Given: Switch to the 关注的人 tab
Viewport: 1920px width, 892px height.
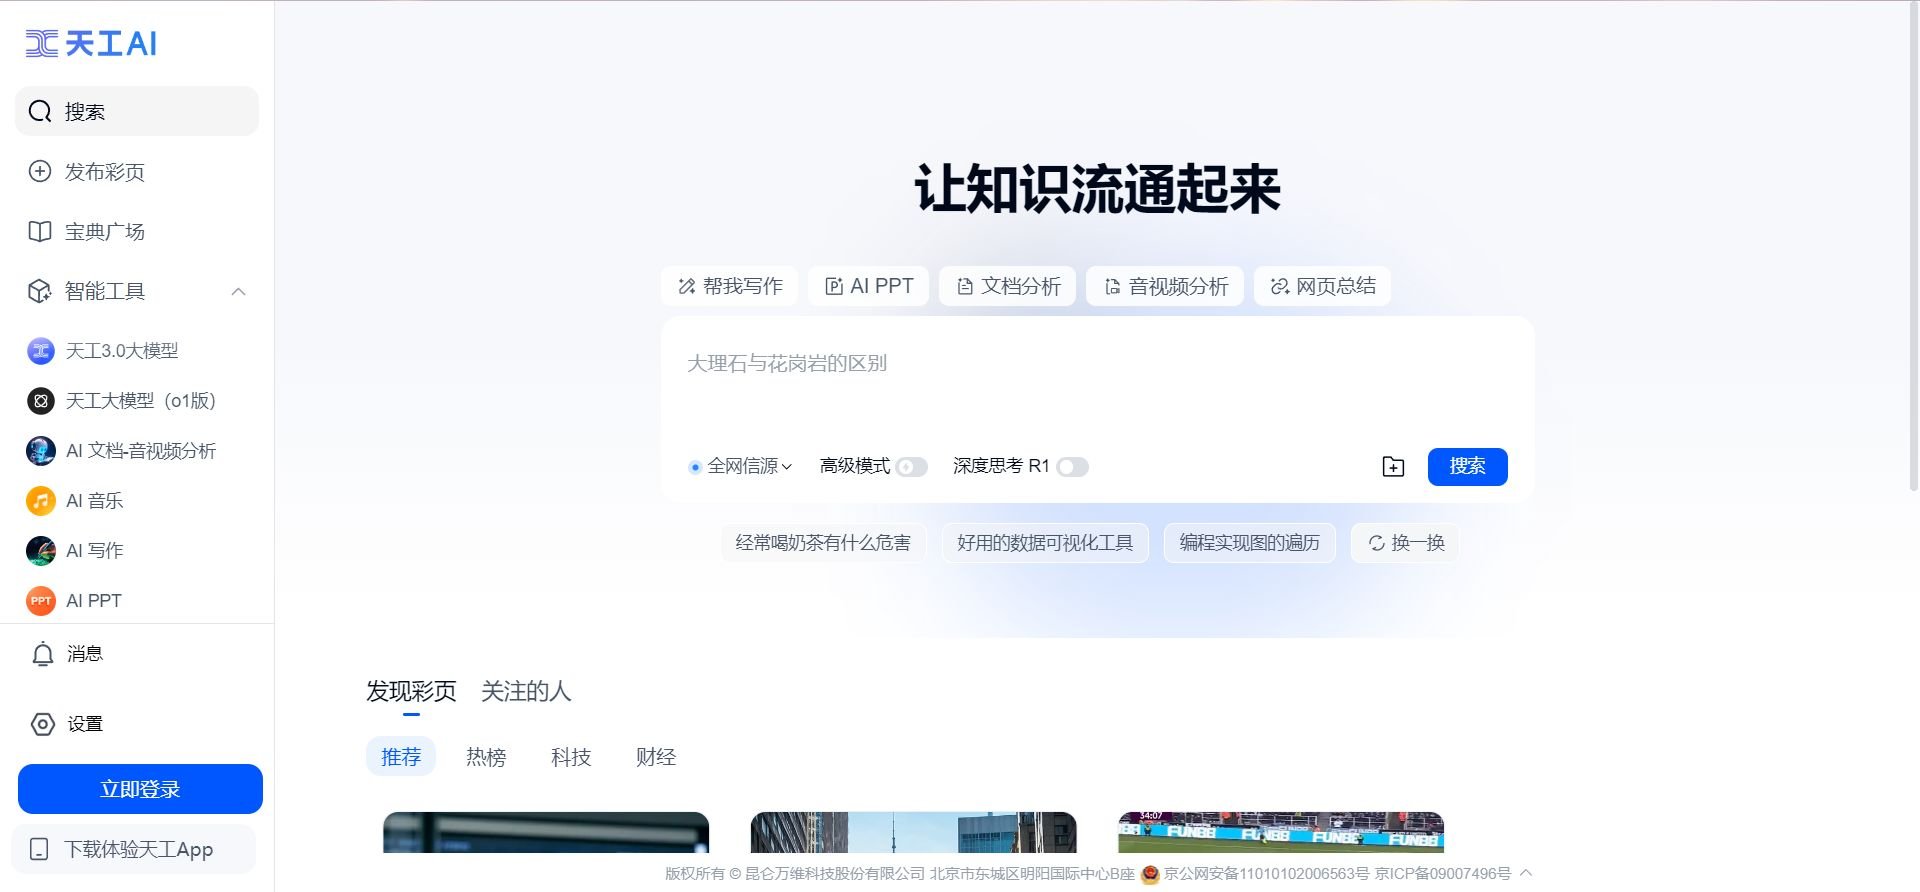Looking at the screenshot, I should pos(526,691).
